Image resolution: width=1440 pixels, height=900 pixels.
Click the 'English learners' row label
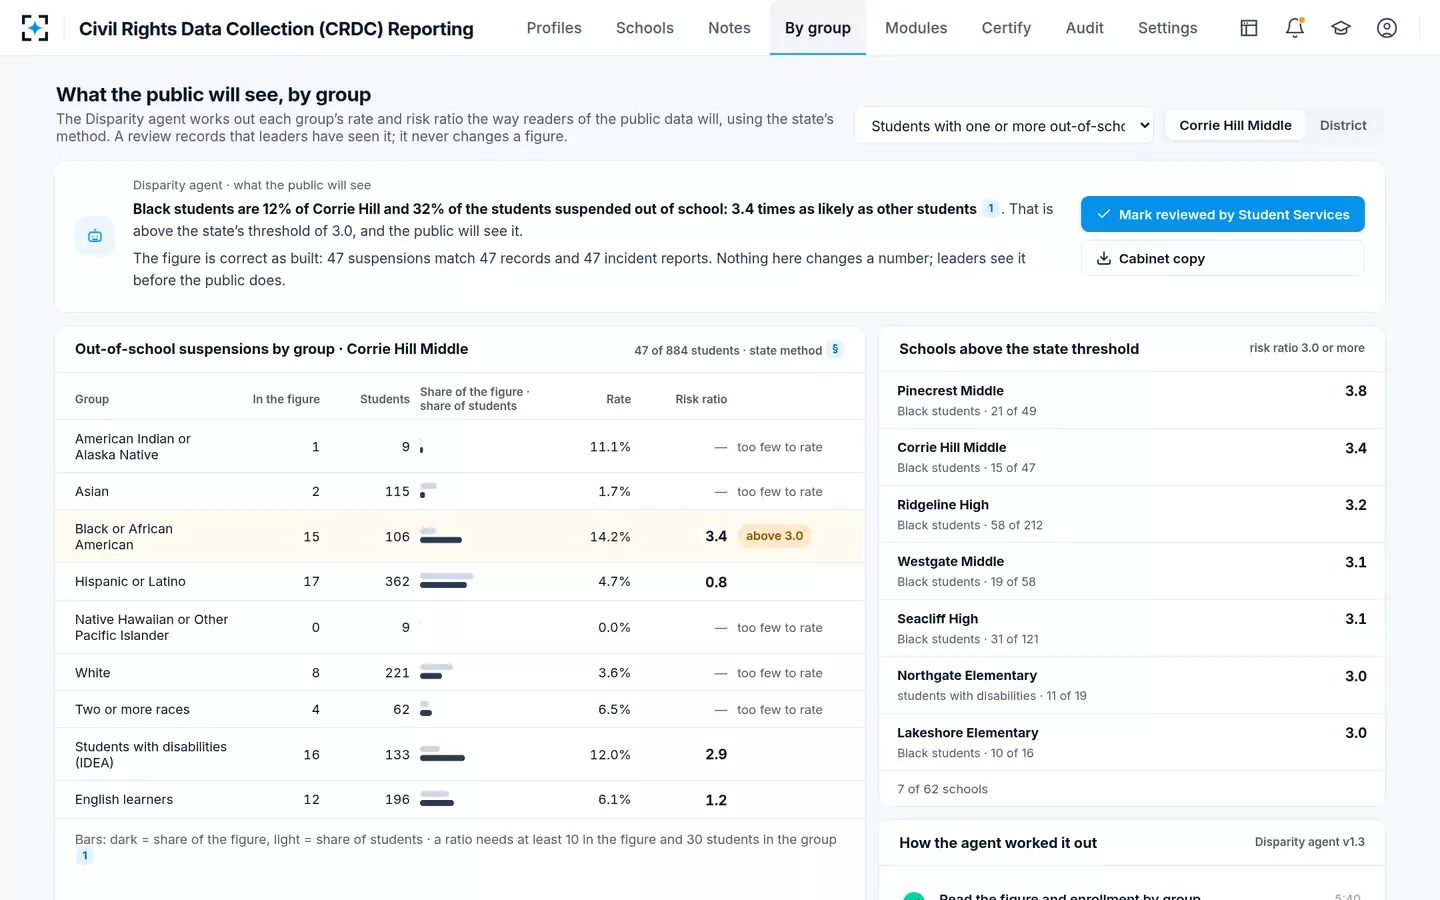[124, 799]
